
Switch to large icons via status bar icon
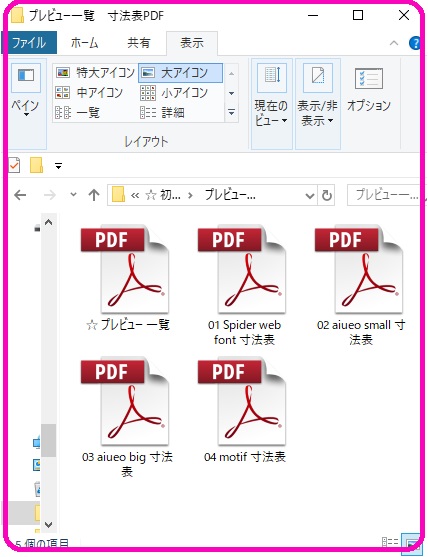(x=411, y=544)
